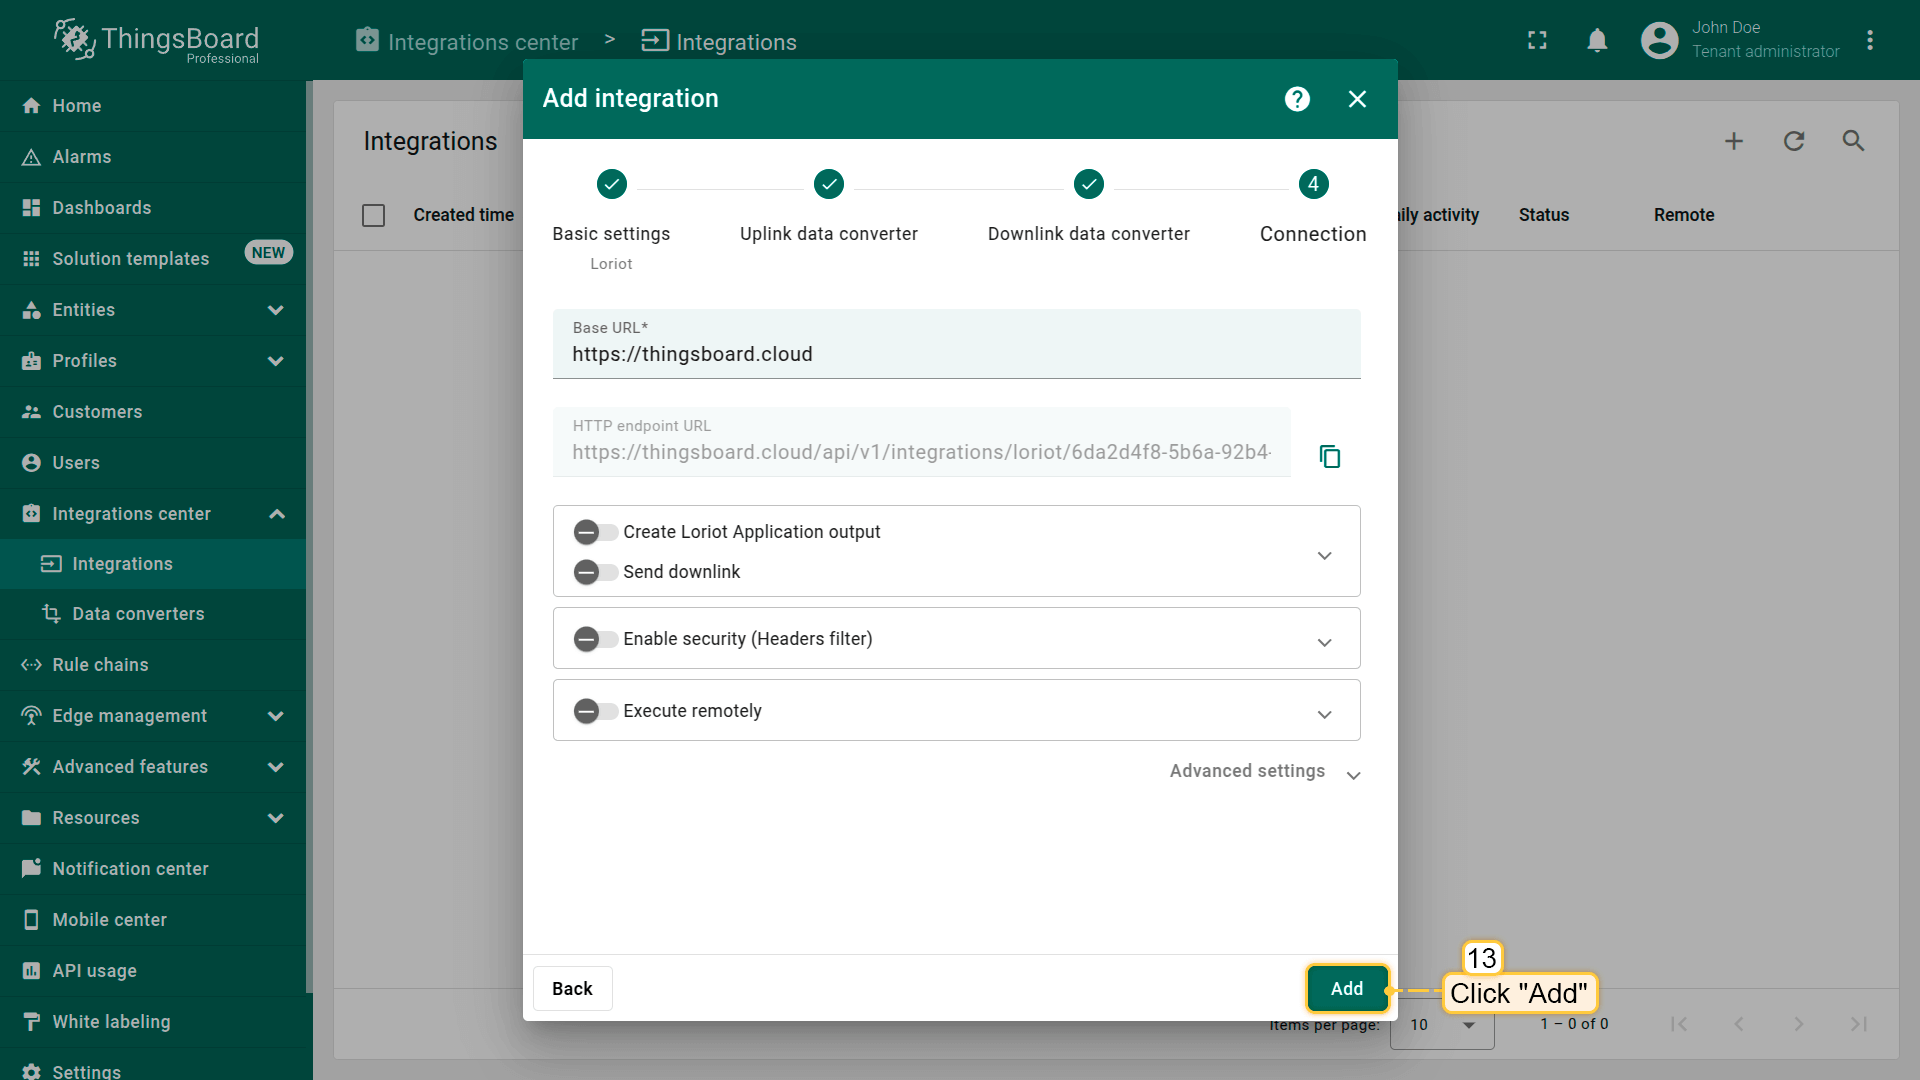Open the three-dot user menu
The width and height of the screenshot is (1920, 1080).
pyautogui.click(x=1869, y=41)
